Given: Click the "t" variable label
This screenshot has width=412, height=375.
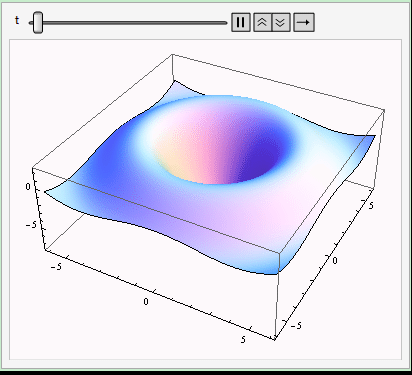Looking at the screenshot, I should click(x=17, y=20).
